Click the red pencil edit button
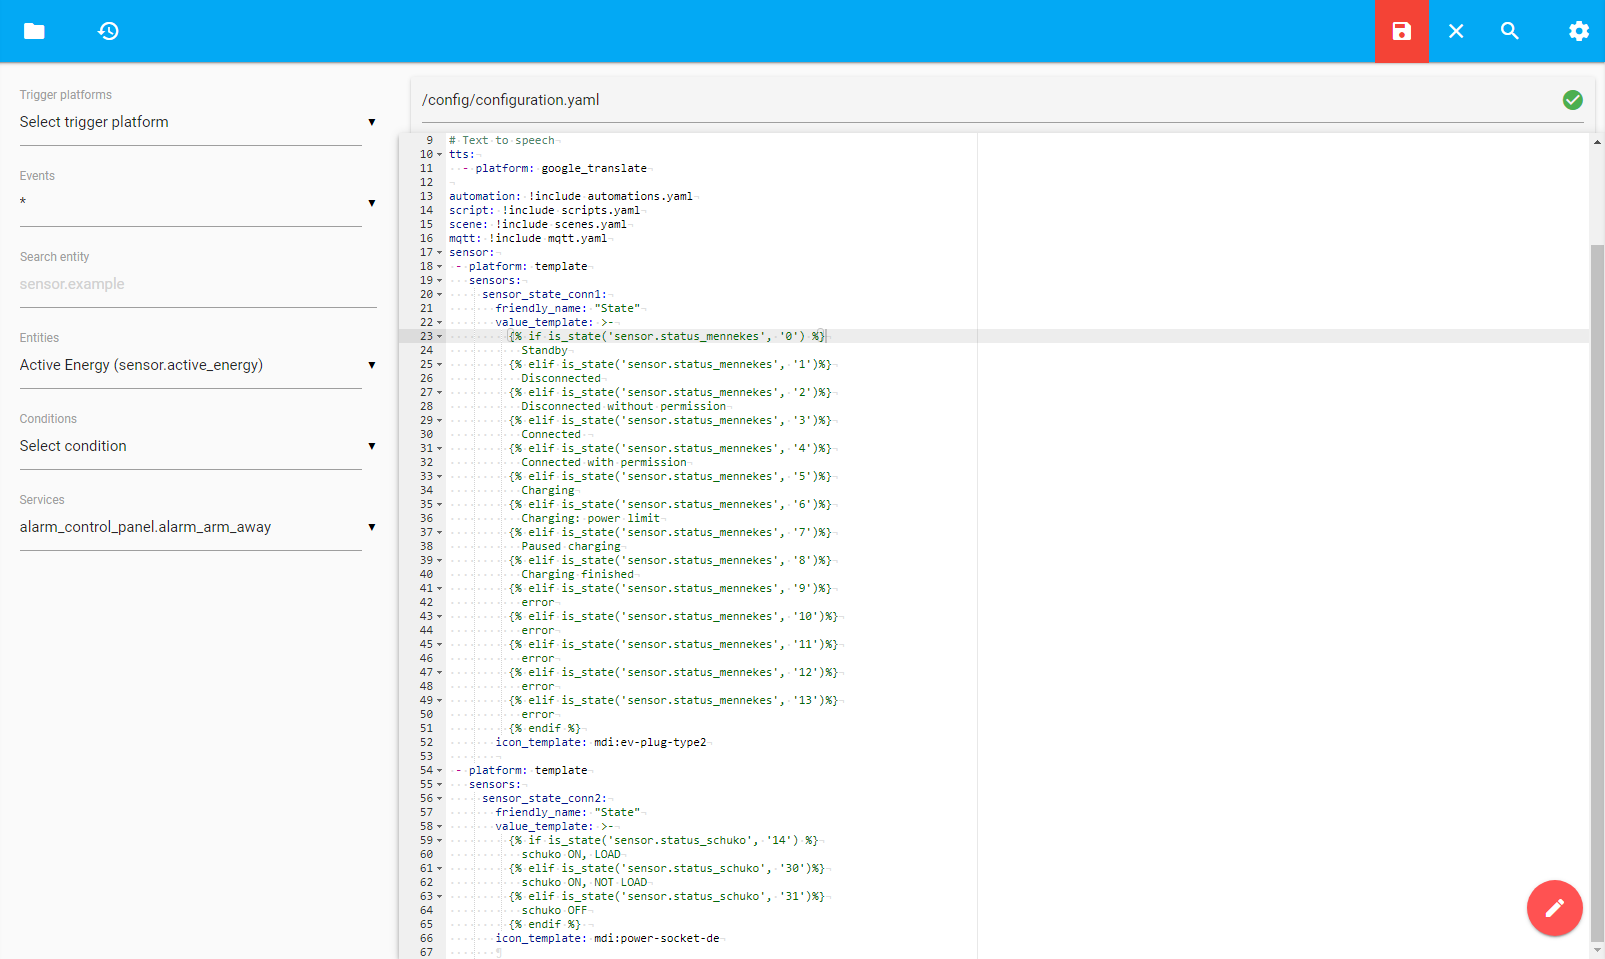The image size is (1605, 959). (x=1555, y=908)
